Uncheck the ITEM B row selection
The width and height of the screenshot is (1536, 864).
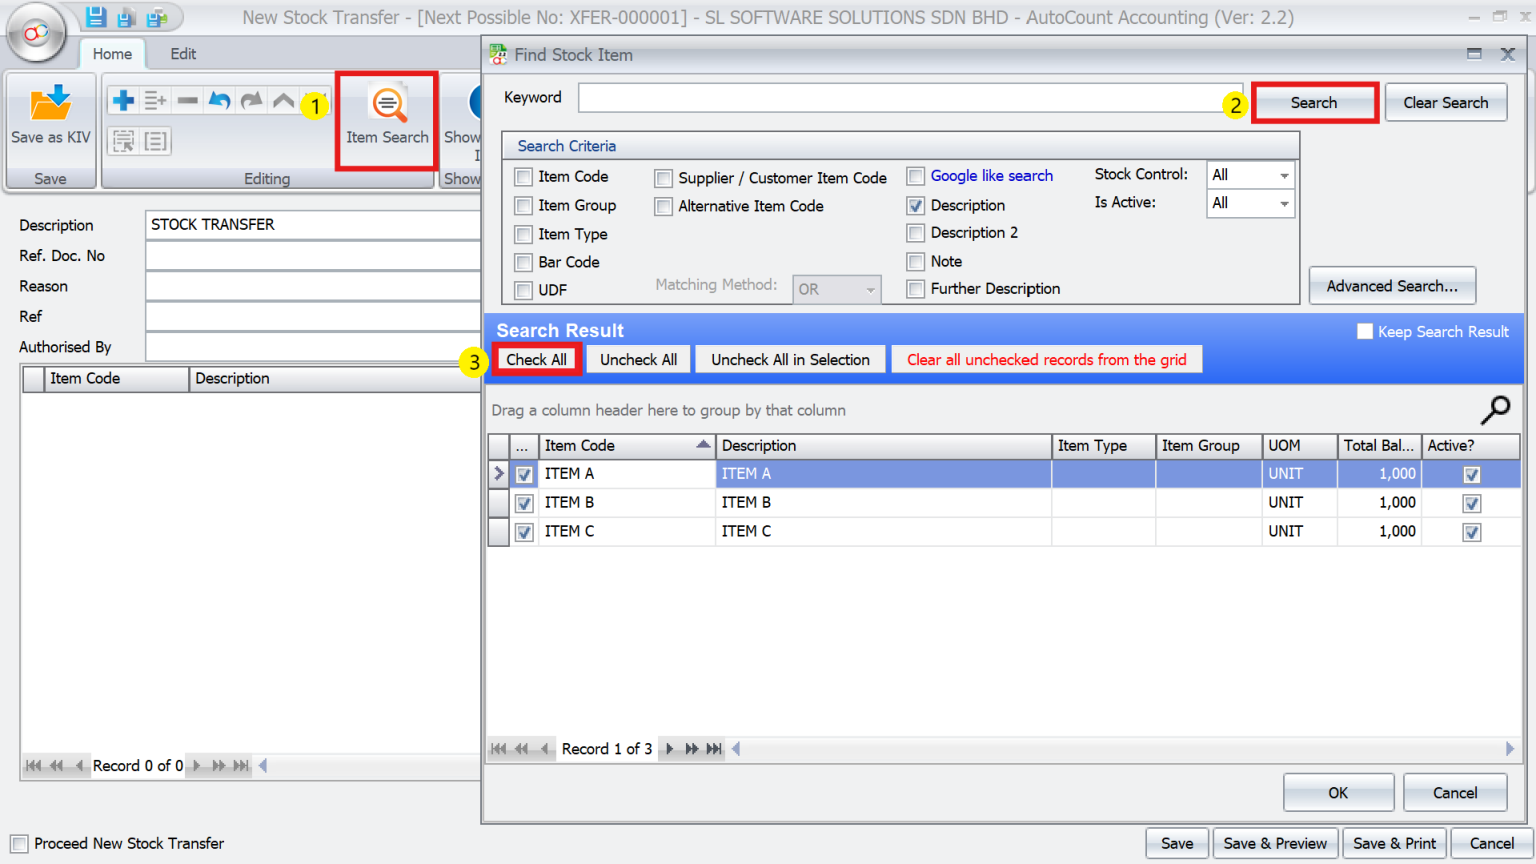pos(524,503)
